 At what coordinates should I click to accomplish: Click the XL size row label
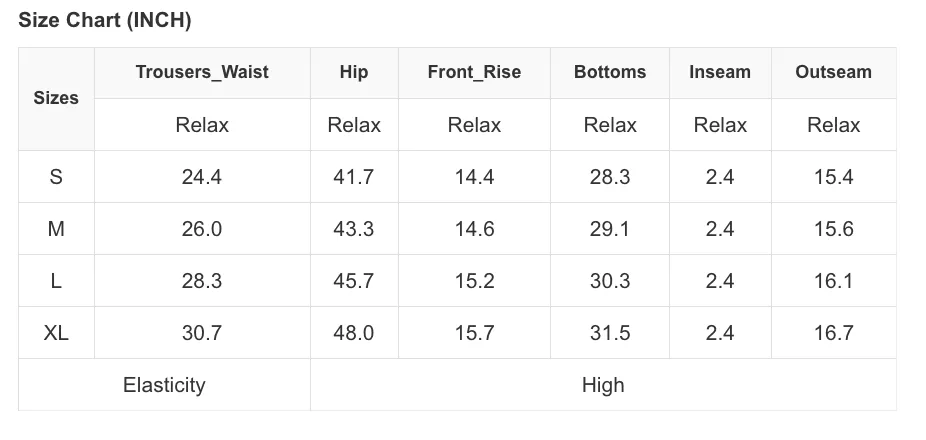(x=56, y=333)
